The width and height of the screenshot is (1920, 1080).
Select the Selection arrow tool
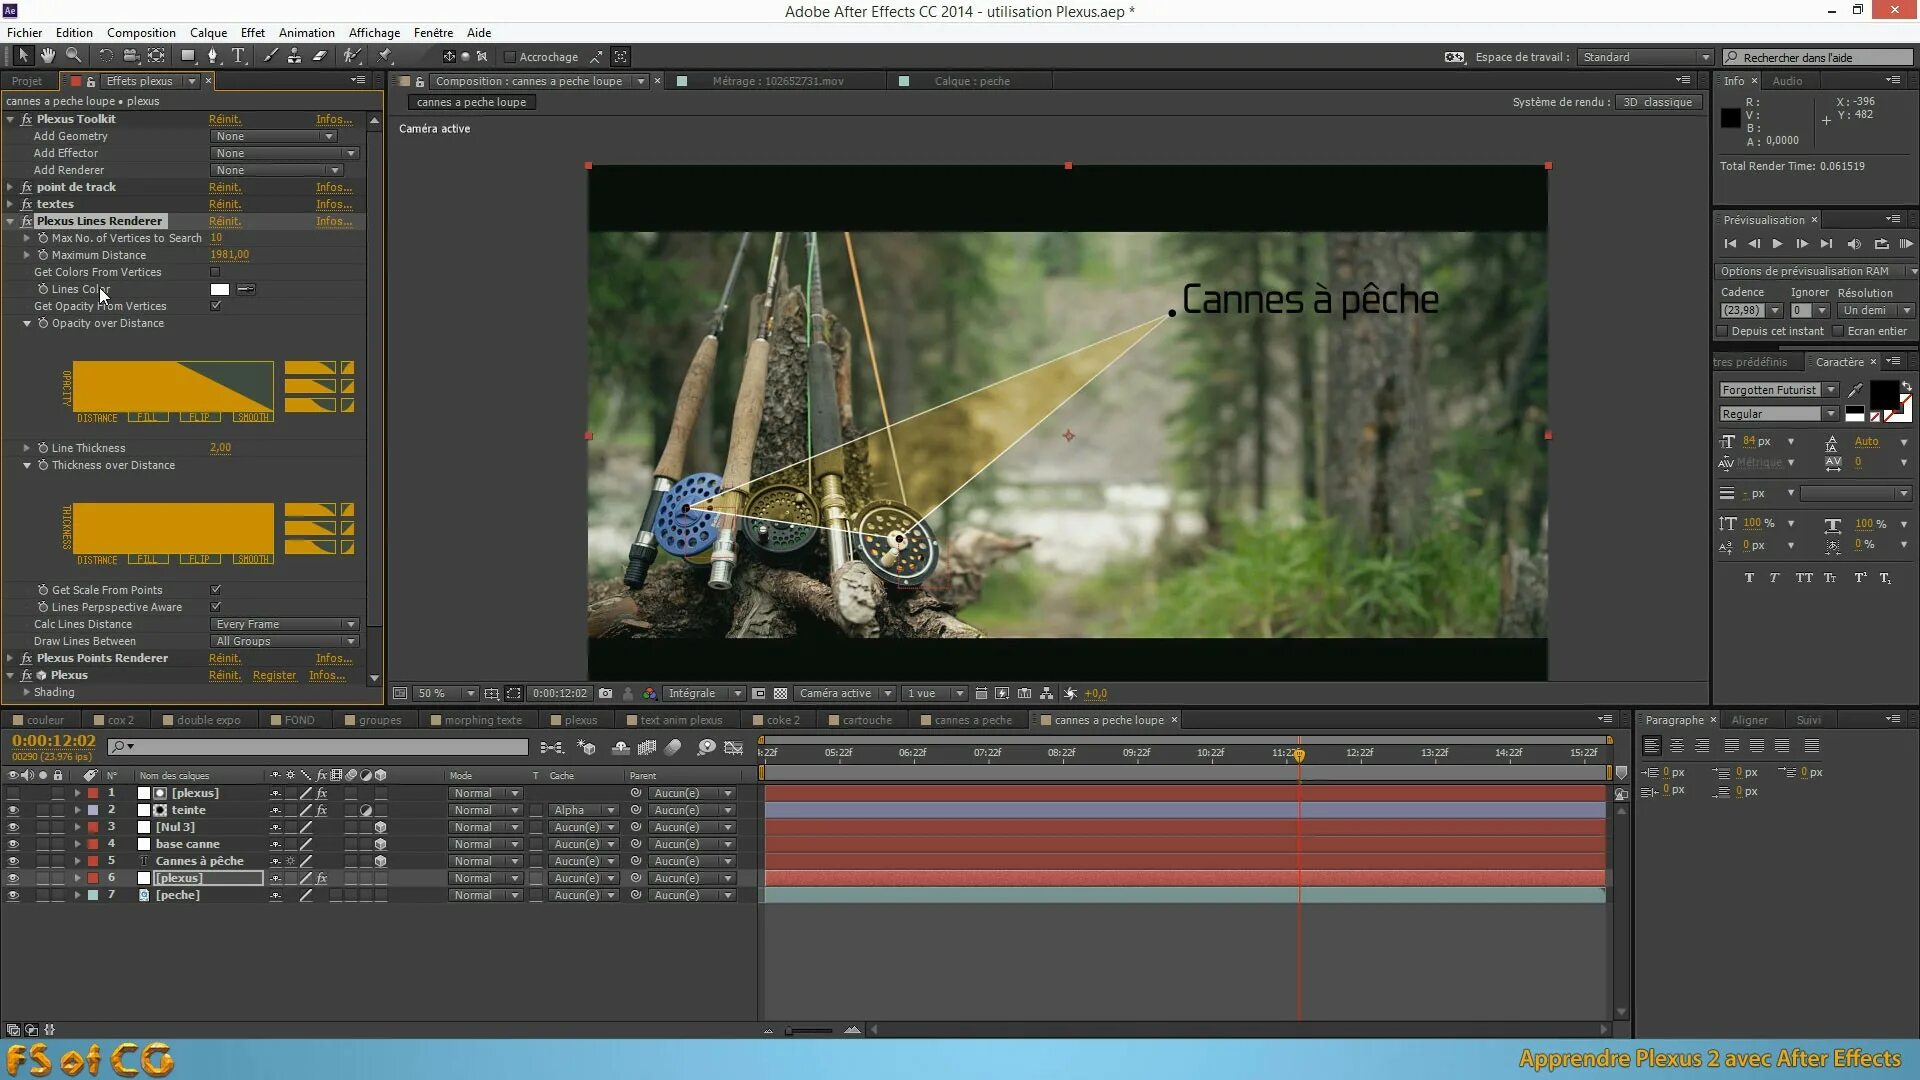tap(22, 56)
